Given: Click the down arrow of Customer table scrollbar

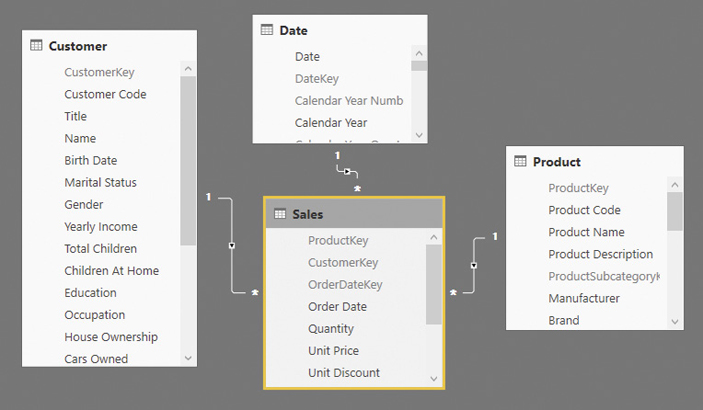Looking at the screenshot, I should tap(188, 358).
